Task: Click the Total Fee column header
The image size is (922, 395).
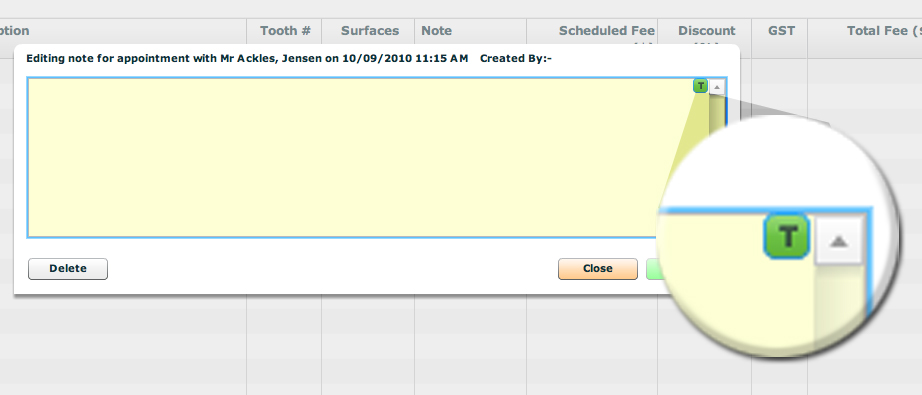Action: click(884, 31)
